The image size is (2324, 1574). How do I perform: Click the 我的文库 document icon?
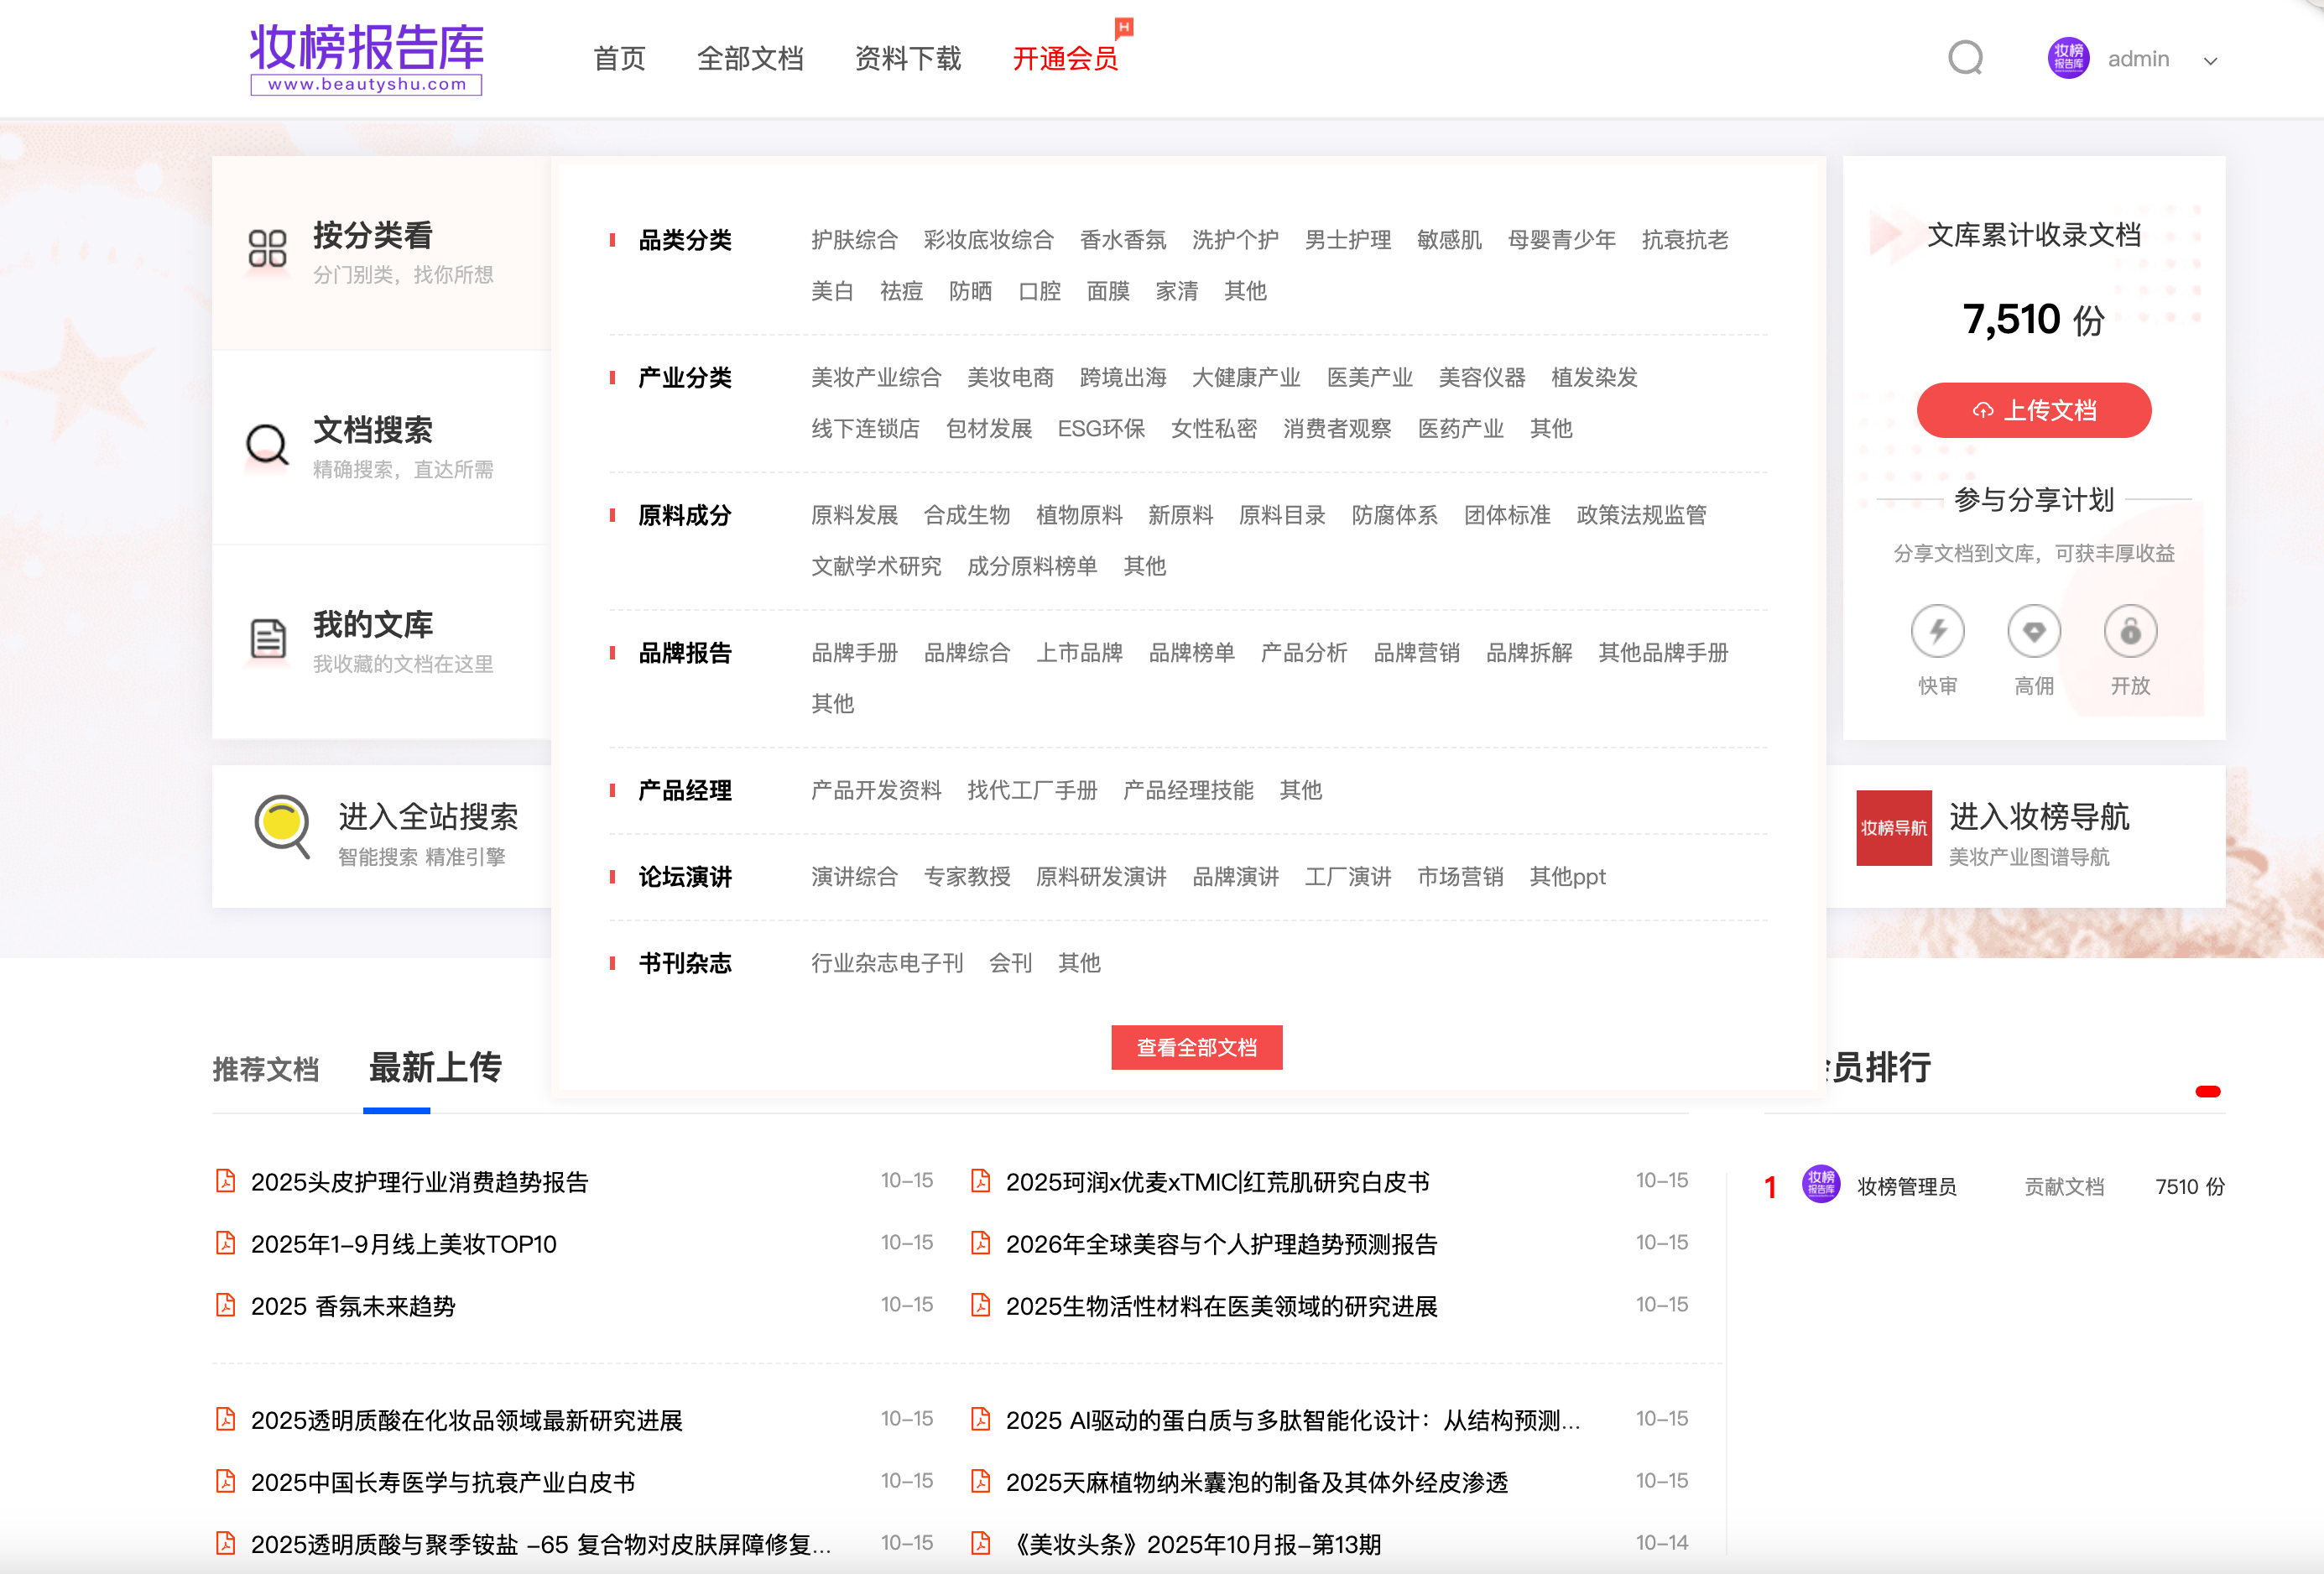(x=267, y=638)
